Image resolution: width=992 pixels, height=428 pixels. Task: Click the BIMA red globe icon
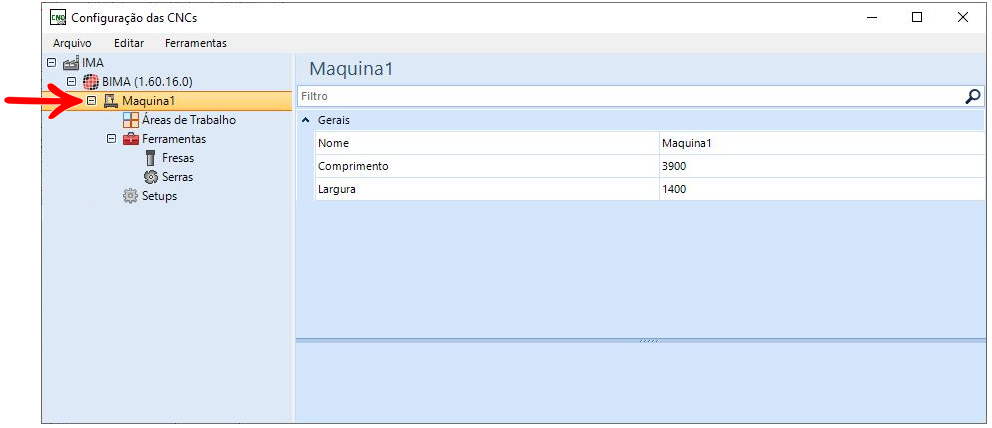pyautogui.click(x=91, y=82)
